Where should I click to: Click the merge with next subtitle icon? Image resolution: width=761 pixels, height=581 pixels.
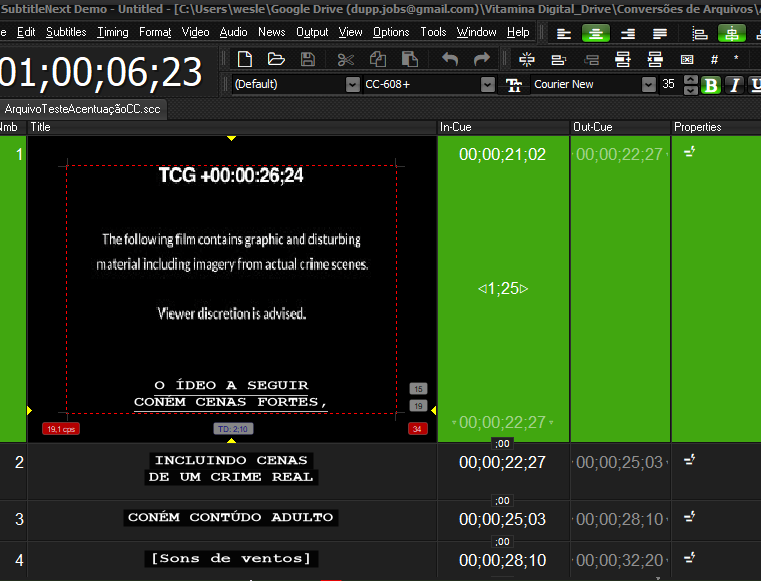[x=559, y=60]
